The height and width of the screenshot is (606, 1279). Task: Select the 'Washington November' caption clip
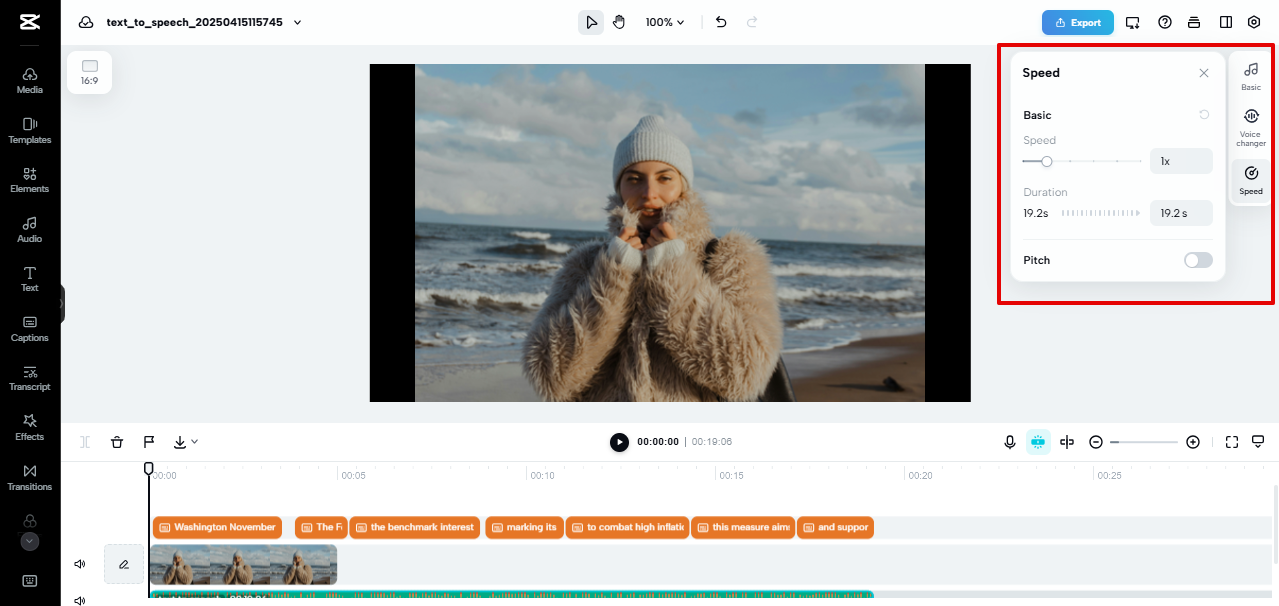point(217,527)
